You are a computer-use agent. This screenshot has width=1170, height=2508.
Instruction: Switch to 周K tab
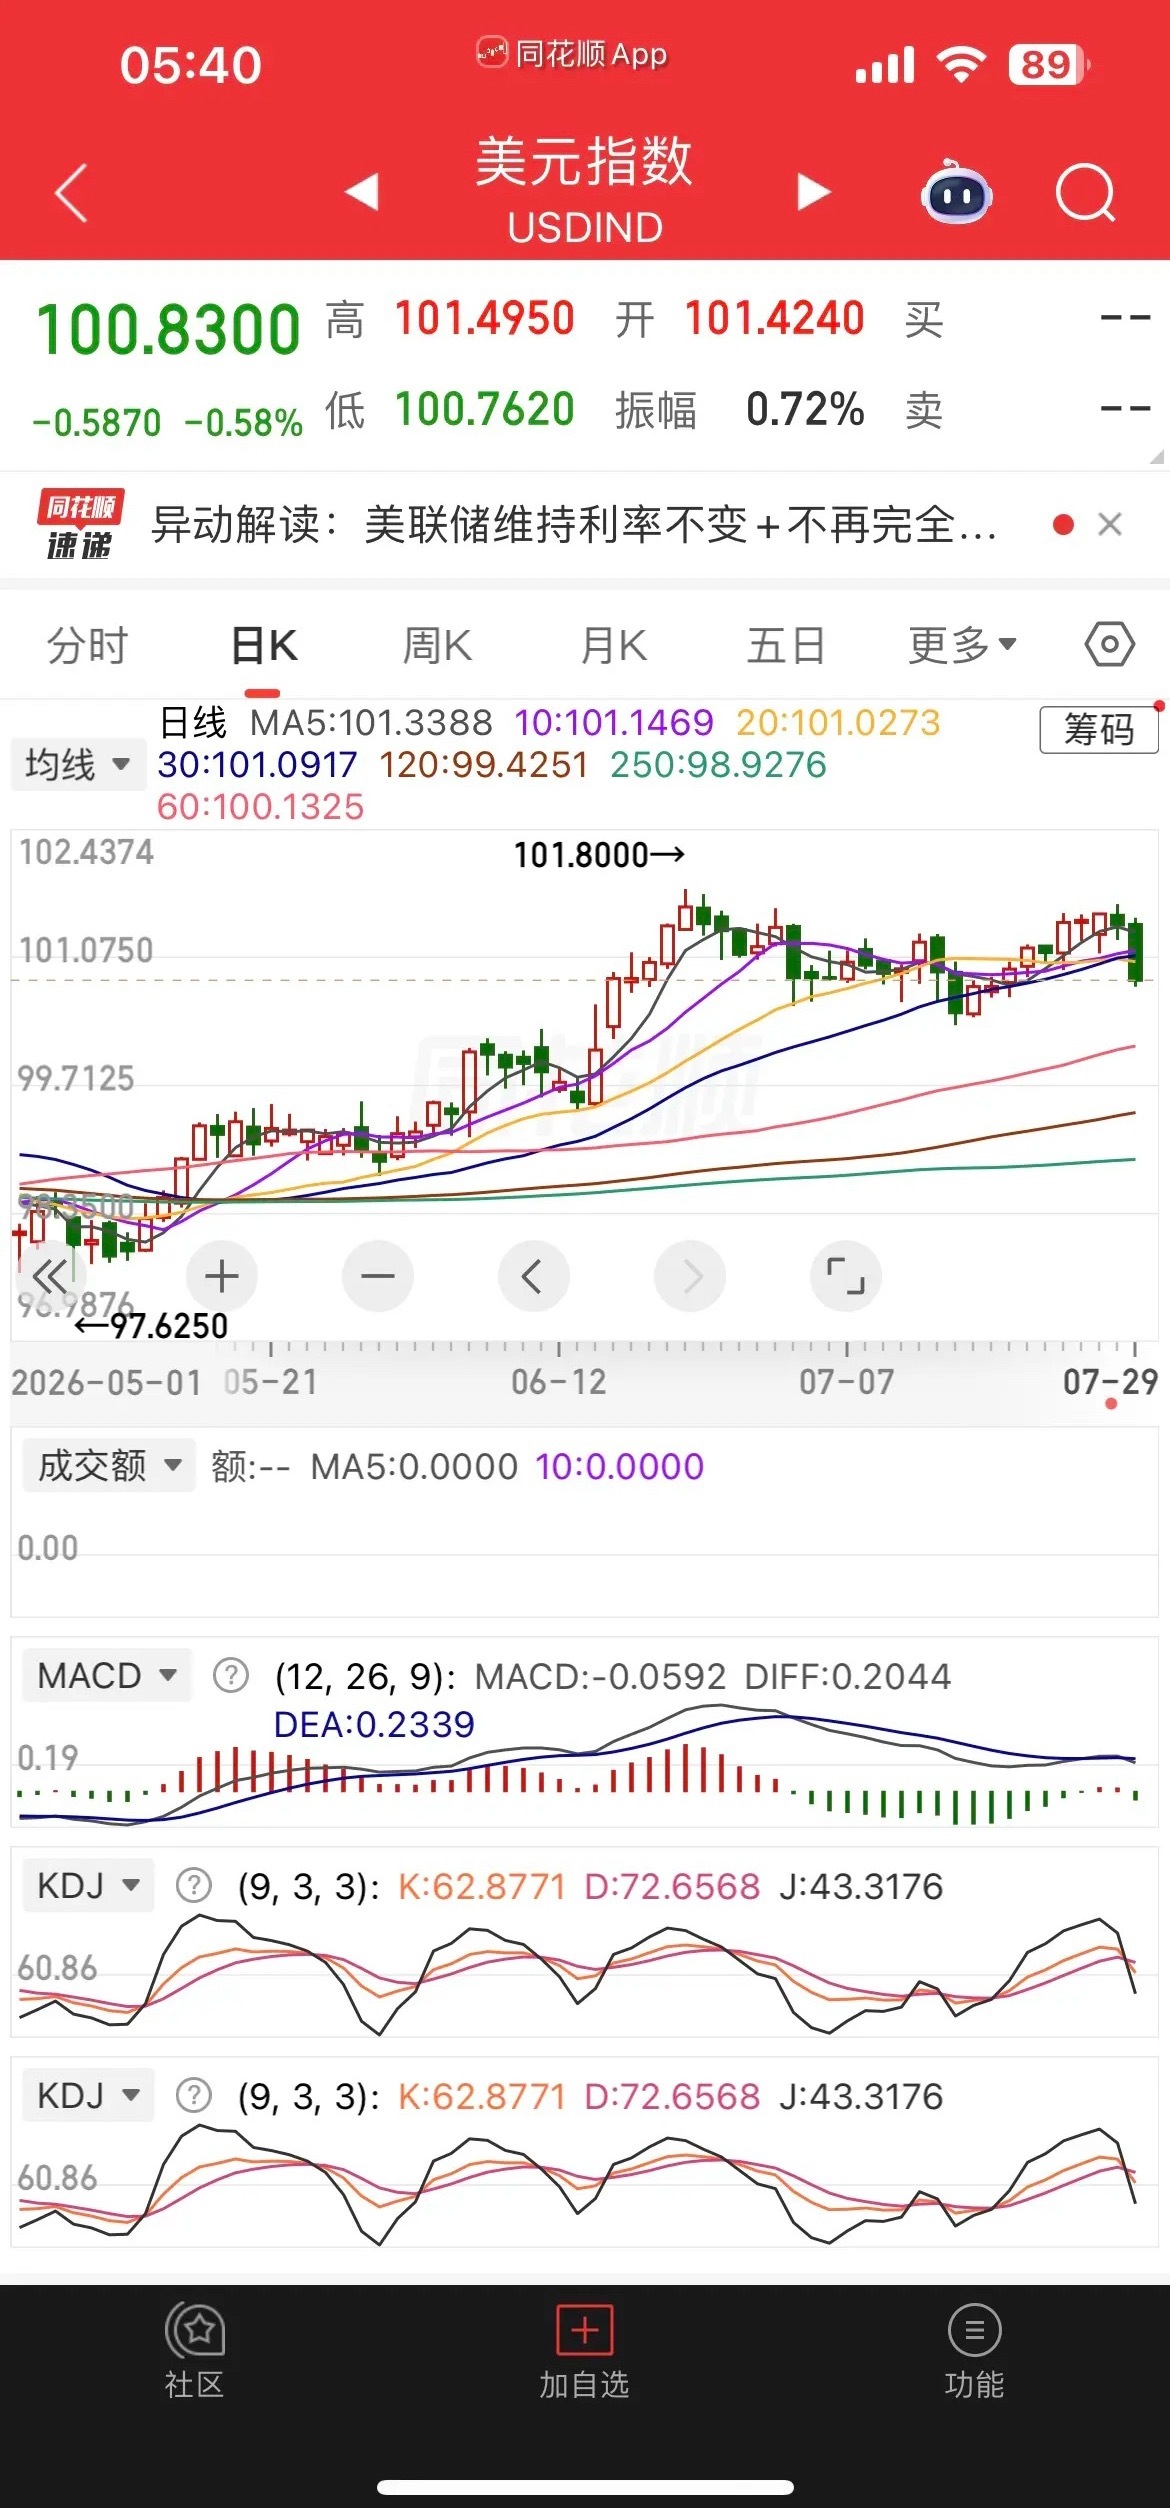coord(436,645)
